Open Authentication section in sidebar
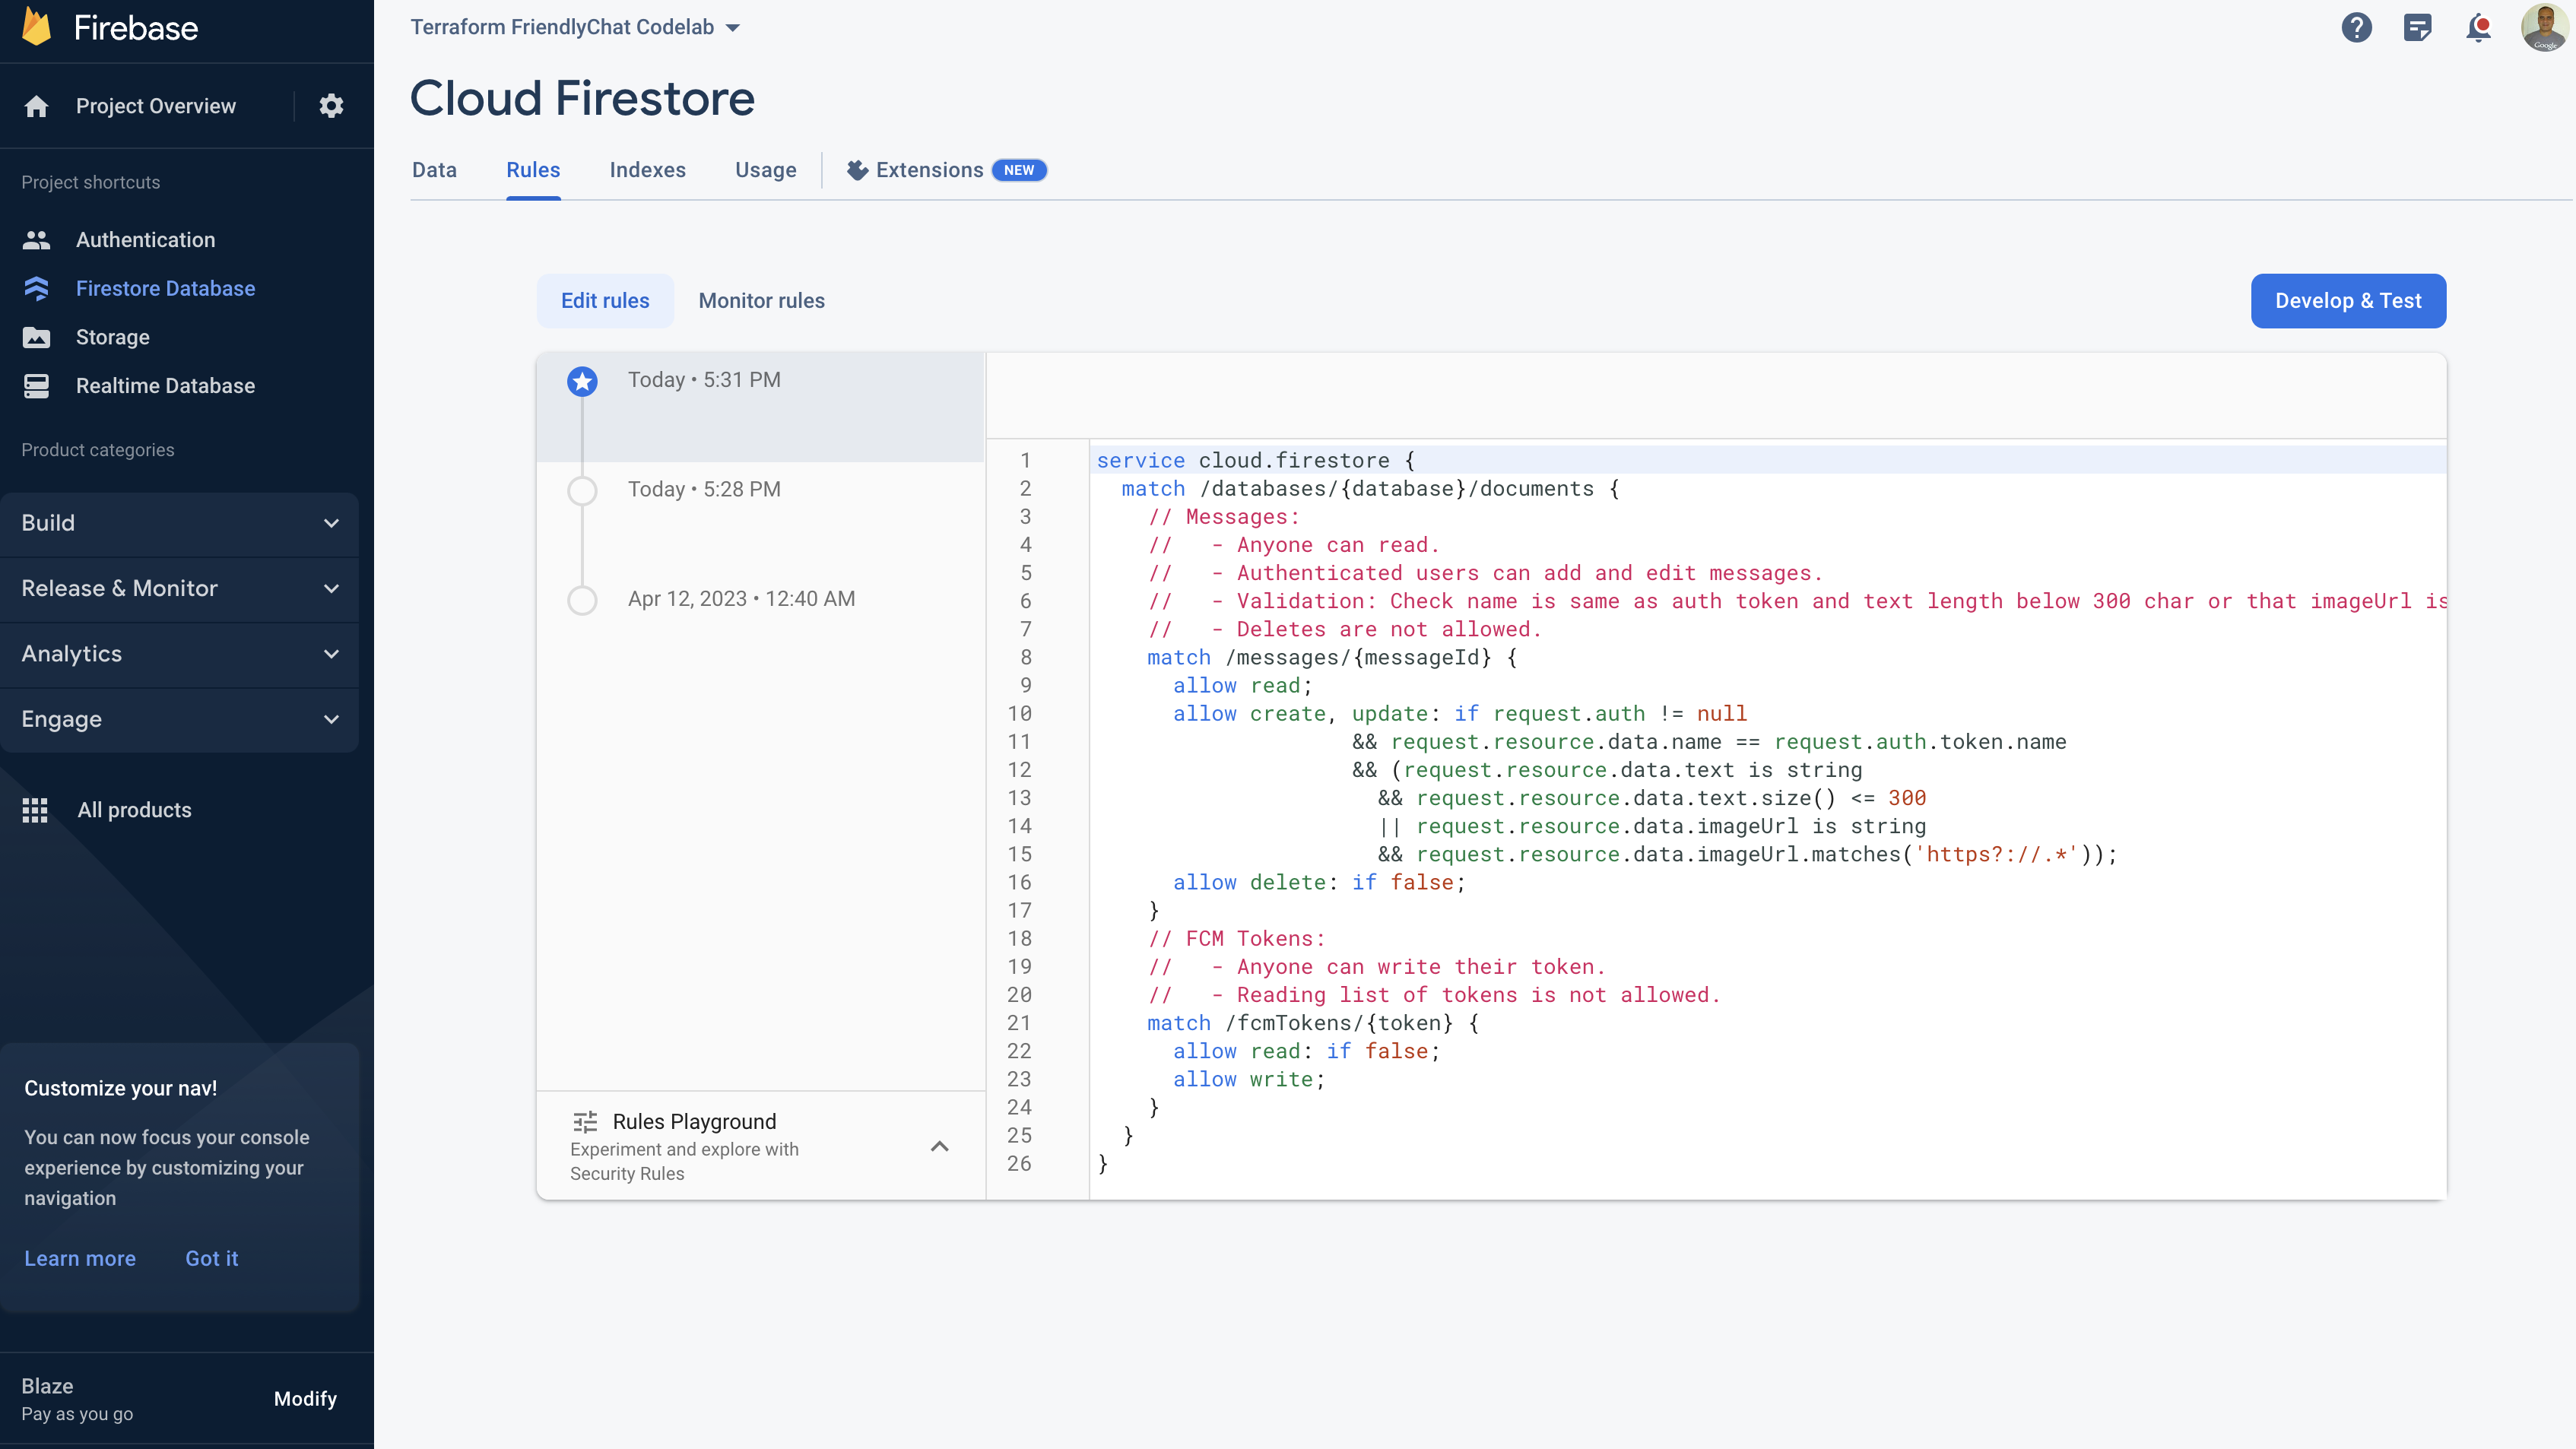Viewport: 2576px width, 1449px height. pyautogui.click(x=145, y=239)
